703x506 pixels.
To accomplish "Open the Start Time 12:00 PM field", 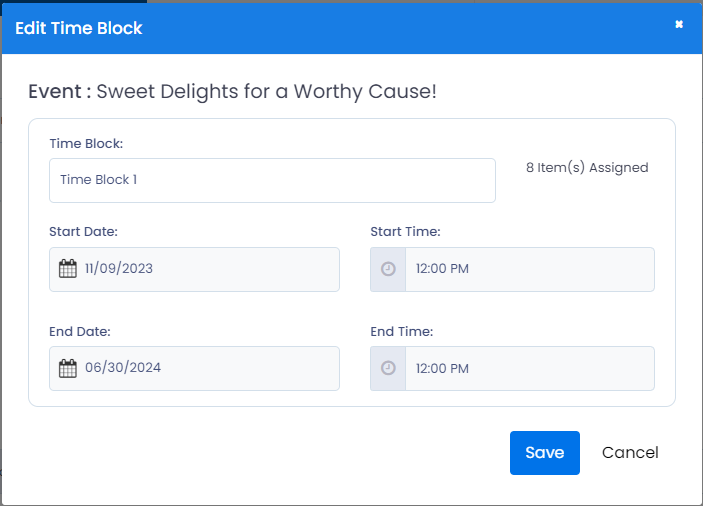I will (529, 269).
